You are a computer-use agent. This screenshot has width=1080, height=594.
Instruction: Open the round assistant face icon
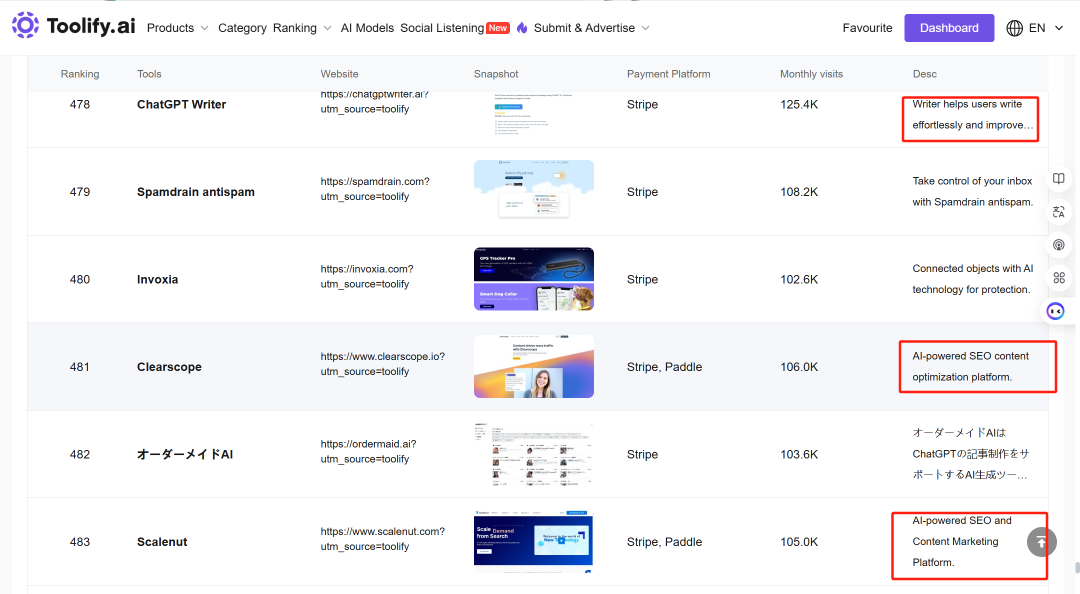point(1055,311)
